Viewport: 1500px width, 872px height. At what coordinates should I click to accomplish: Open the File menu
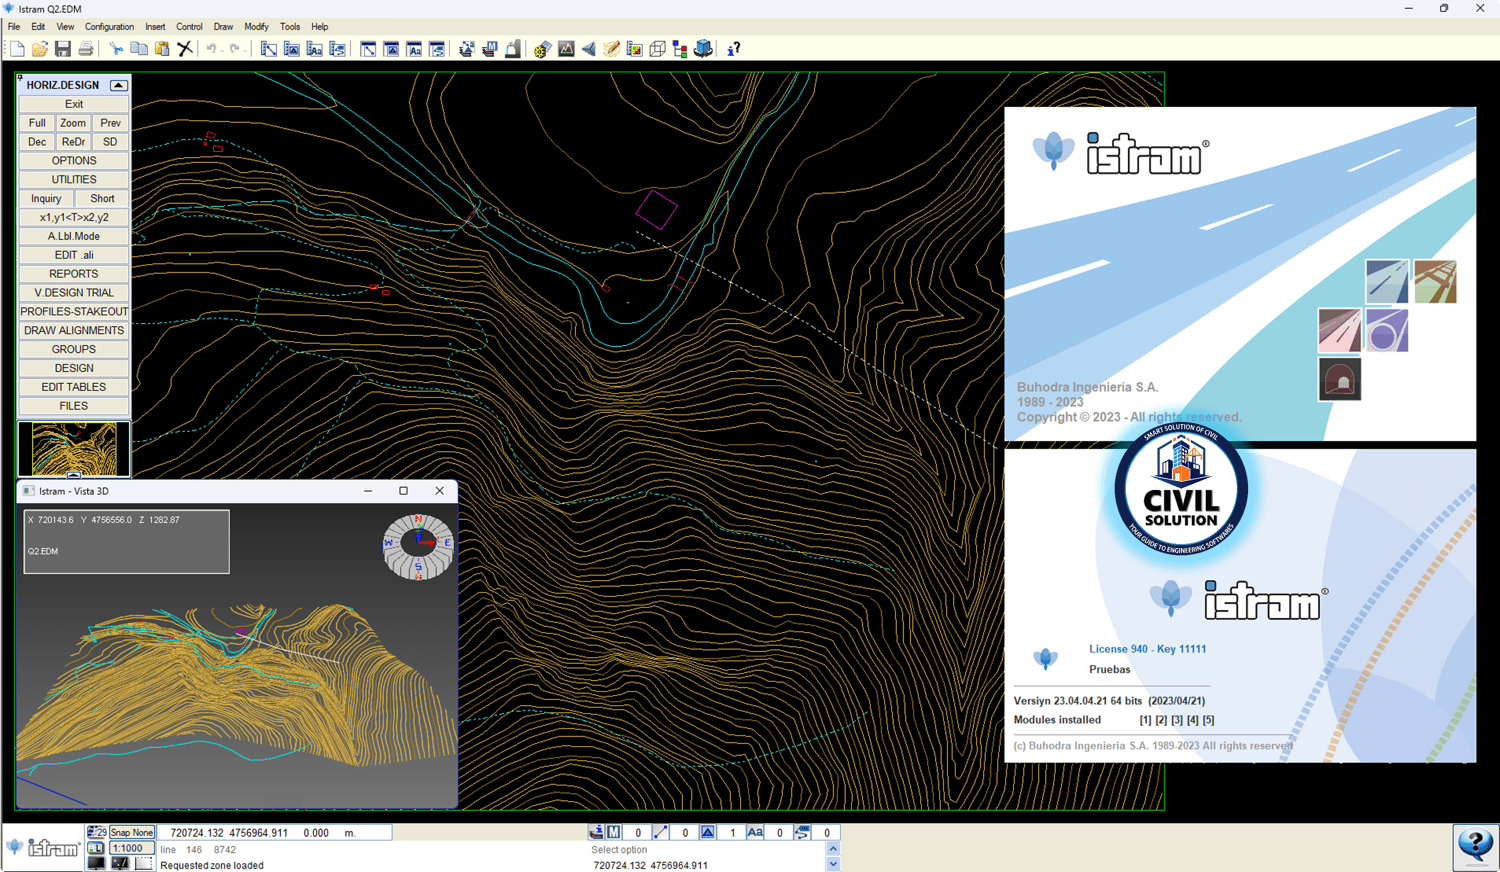(14, 27)
